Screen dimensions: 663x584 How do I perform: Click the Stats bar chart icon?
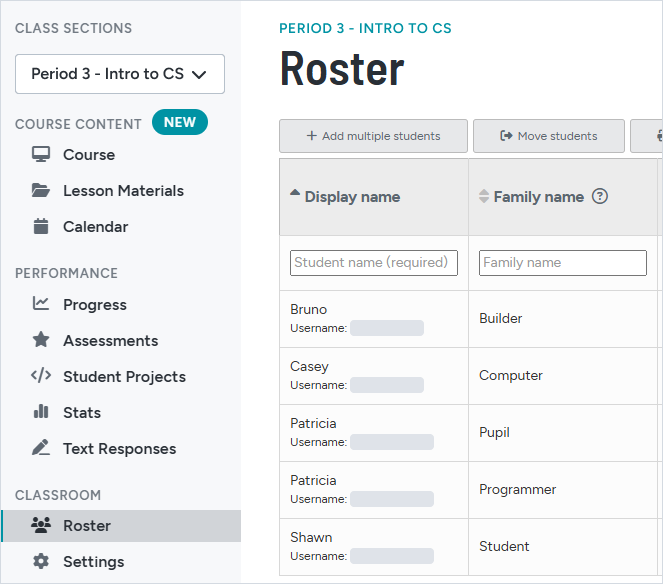point(41,411)
